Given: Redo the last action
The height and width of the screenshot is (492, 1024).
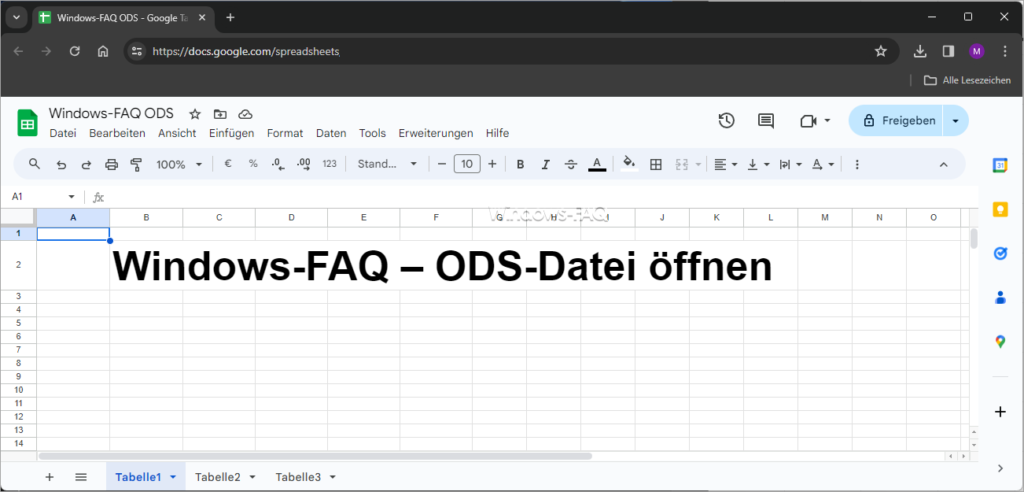Looking at the screenshot, I should [86, 165].
